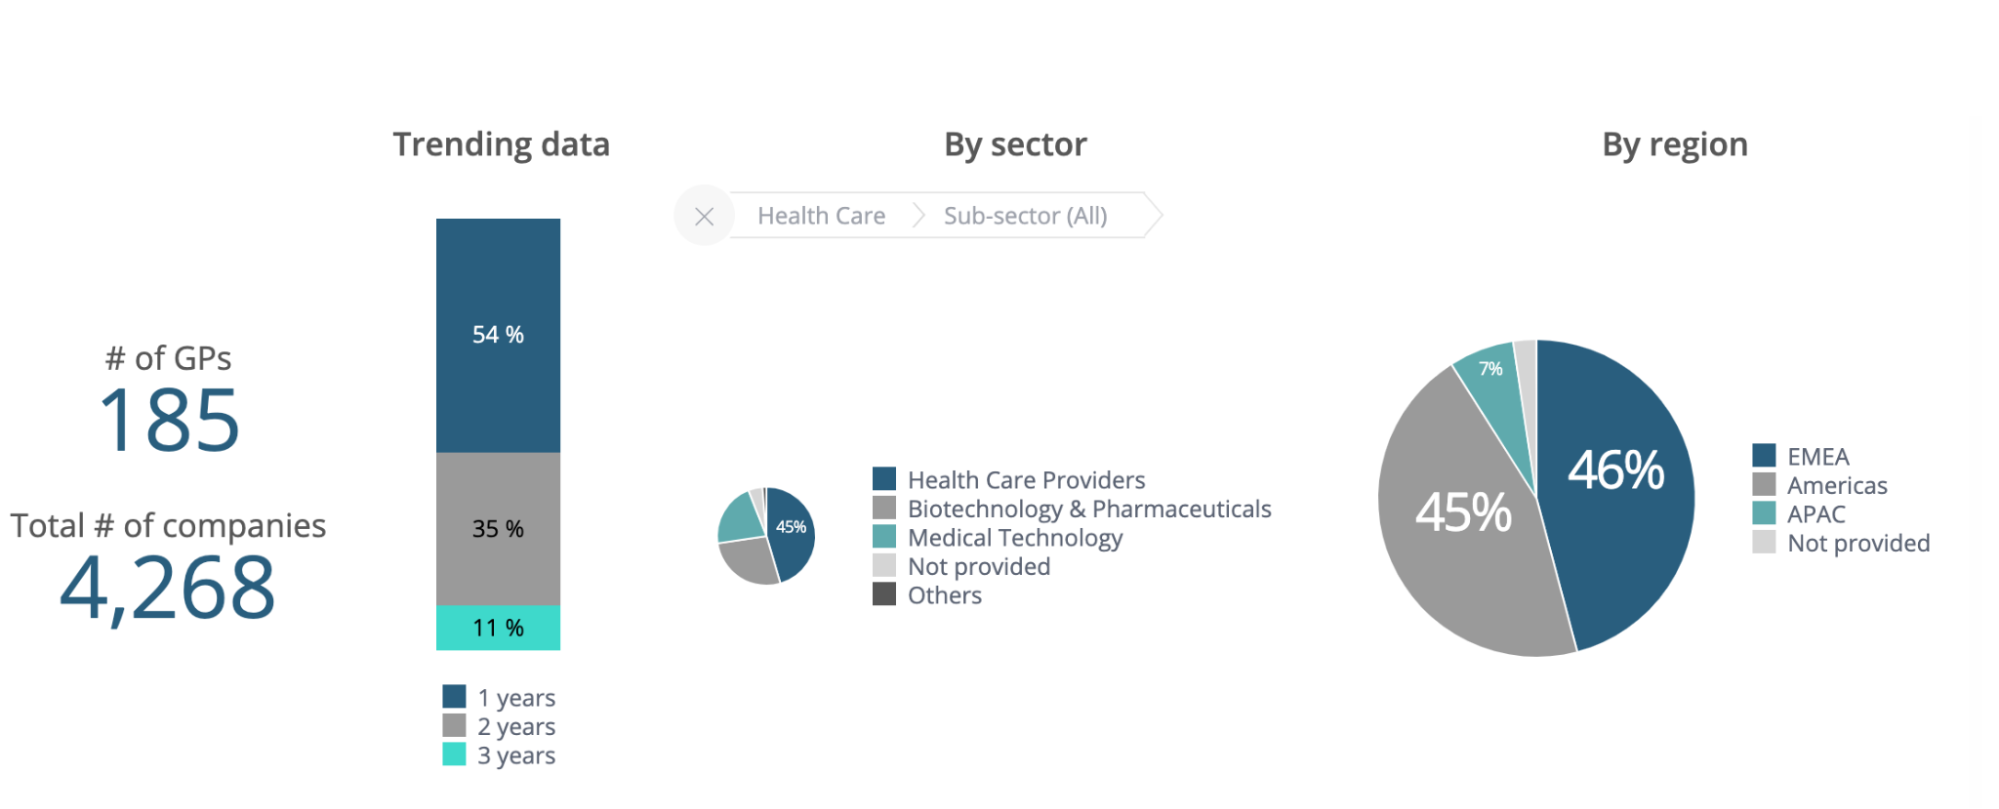Select the Americas legend item
The width and height of the screenshot is (1999, 809).
coord(1837,485)
